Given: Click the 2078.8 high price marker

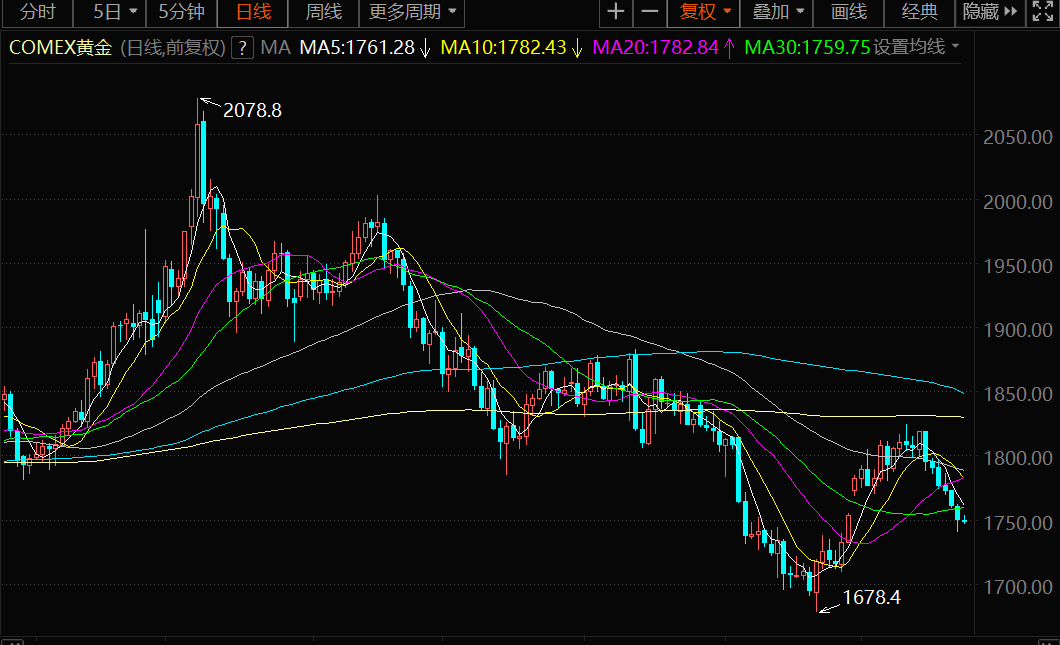Looking at the screenshot, I should click(252, 110).
